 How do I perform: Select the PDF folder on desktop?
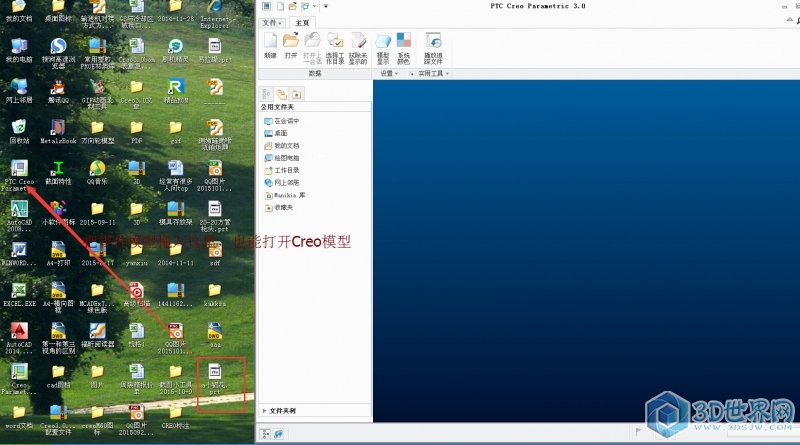pos(136,132)
